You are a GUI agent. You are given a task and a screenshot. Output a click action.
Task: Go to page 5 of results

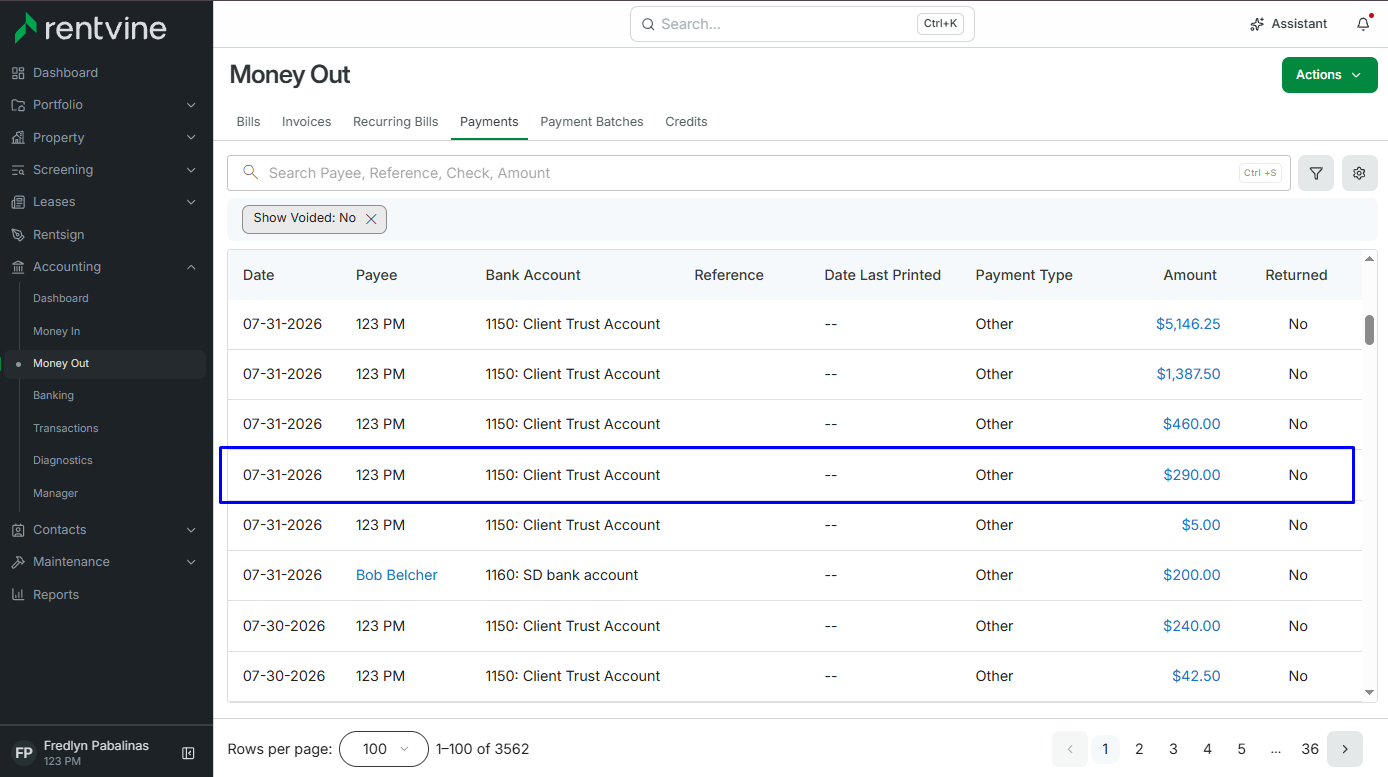pos(1241,749)
